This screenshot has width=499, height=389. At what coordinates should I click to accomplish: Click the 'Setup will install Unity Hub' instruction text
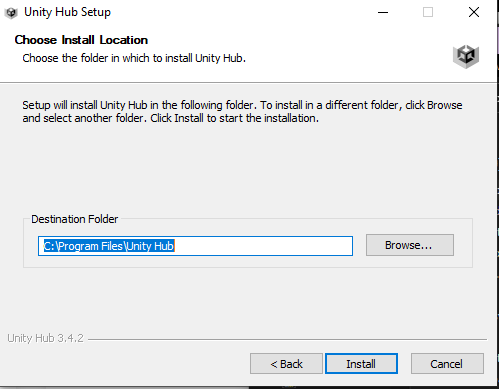click(x=242, y=105)
